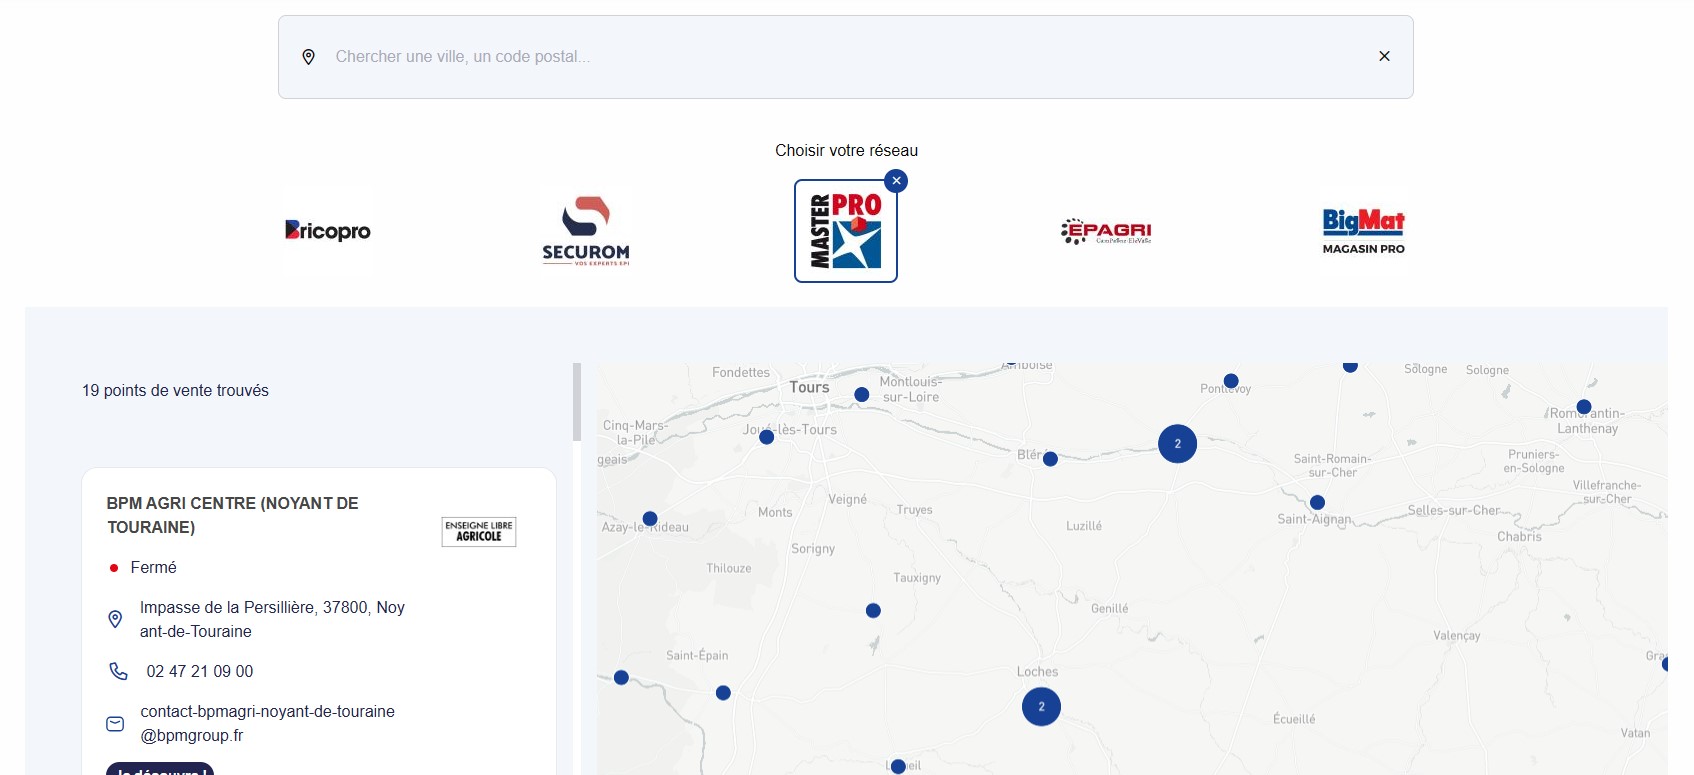Click the '19 points de vente trouvés' text
This screenshot has width=1694, height=775.
click(175, 391)
